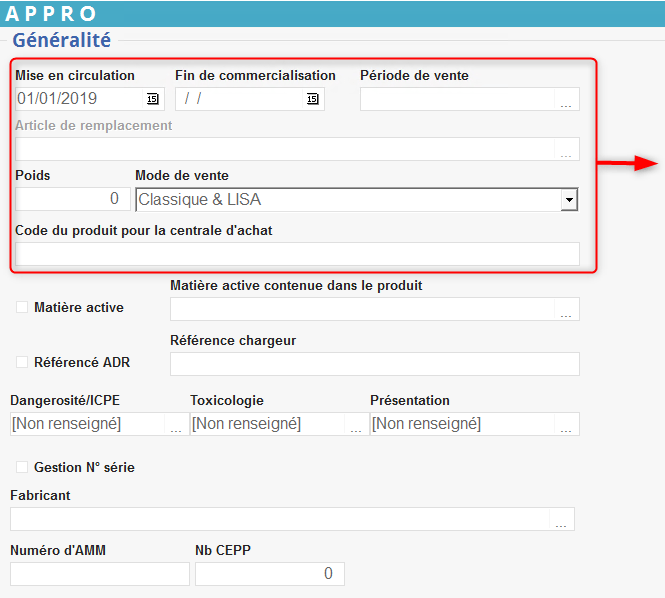Viewport: 665px width, 598px height.
Task: Click the Période de vente browse ellipsis
Action: (566, 100)
